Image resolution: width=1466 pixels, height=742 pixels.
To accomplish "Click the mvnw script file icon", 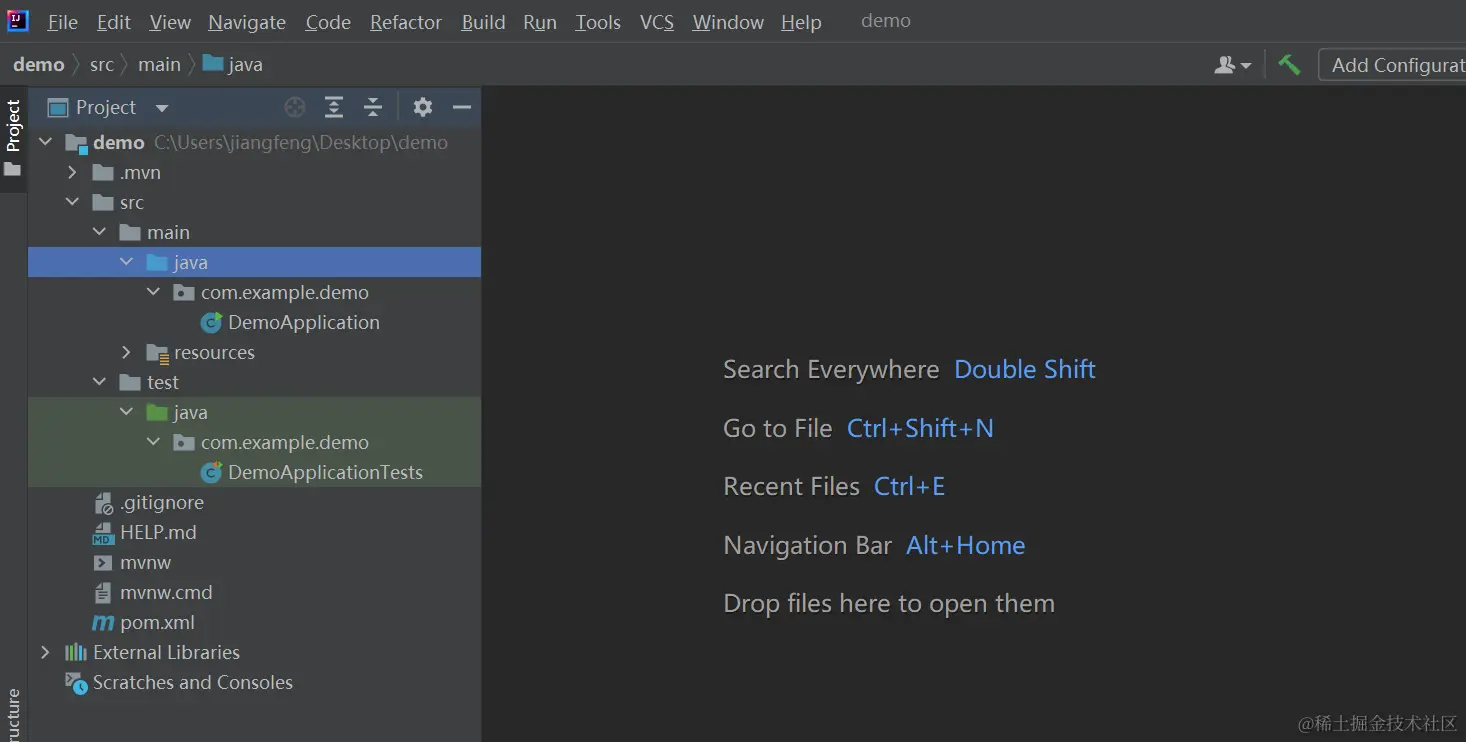I will (103, 563).
